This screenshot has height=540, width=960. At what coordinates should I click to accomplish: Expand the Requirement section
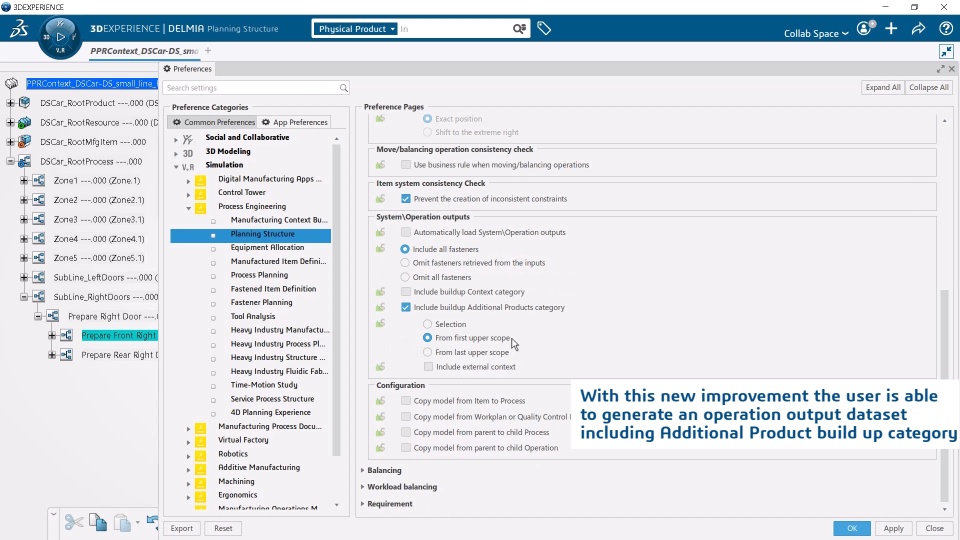pyautogui.click(x=362, y=504)
